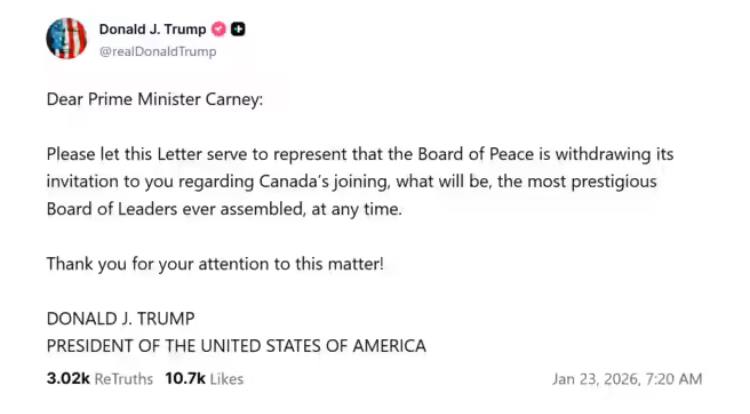Click the bold "10.7k" number
Viewport: 750px width, 414px height.
pos(183,379)
